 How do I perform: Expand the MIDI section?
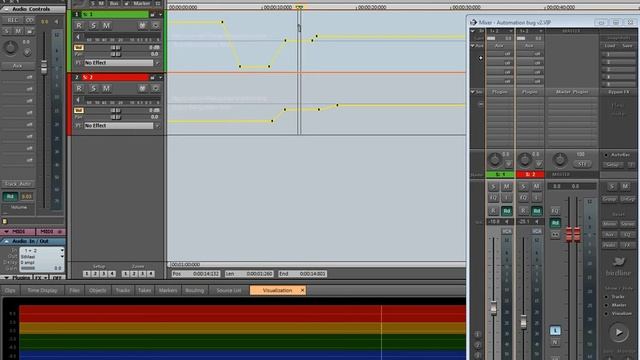coord(7,231)
